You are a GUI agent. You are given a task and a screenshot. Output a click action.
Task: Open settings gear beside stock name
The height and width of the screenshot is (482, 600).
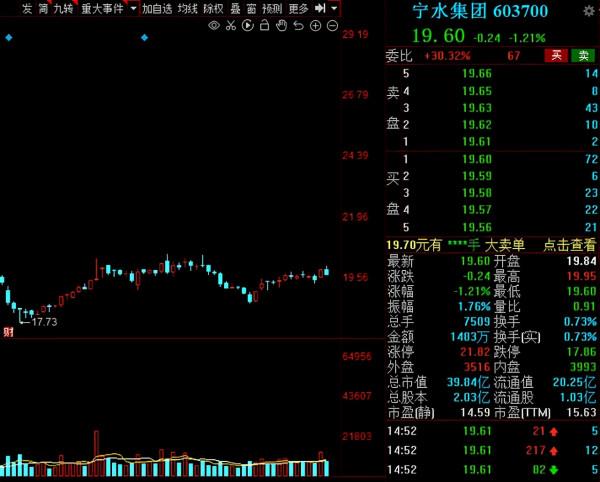pos(591,12)
